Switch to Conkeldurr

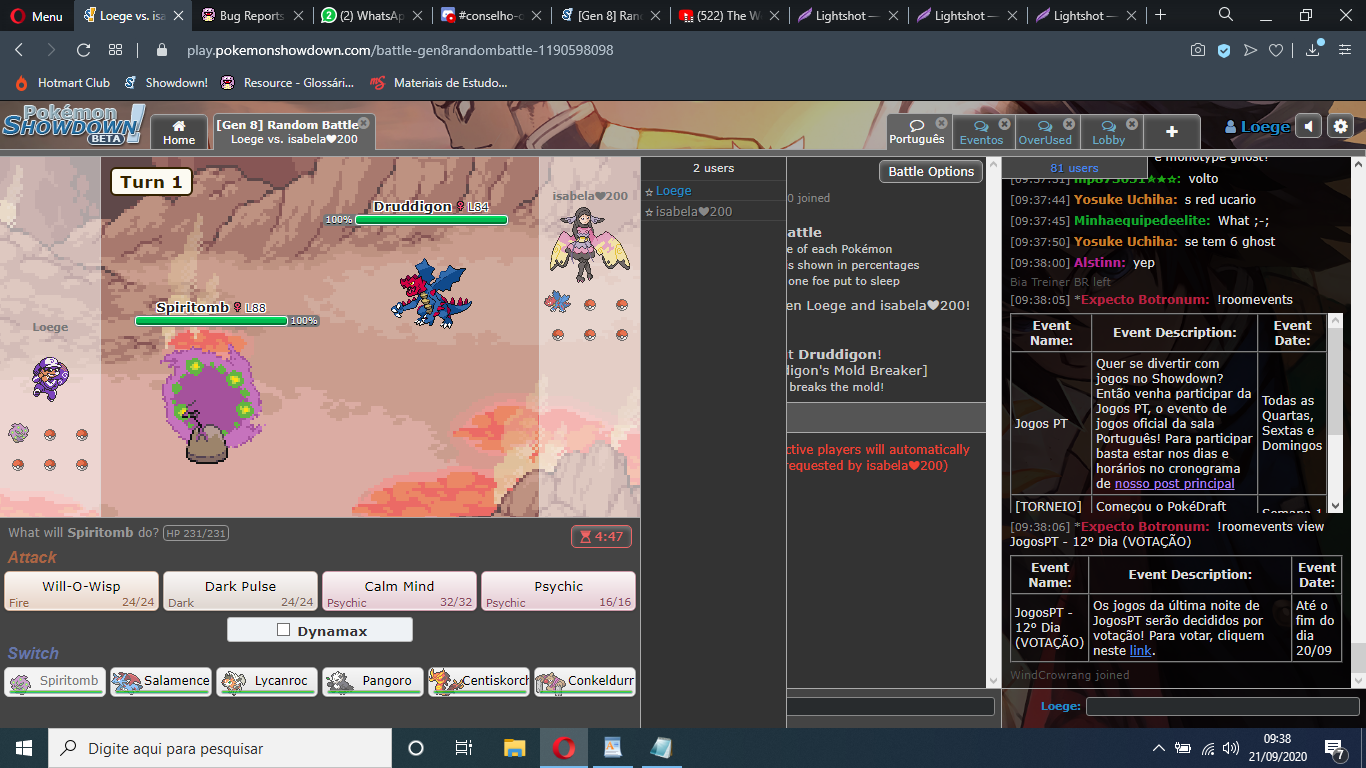click(585, 682)
